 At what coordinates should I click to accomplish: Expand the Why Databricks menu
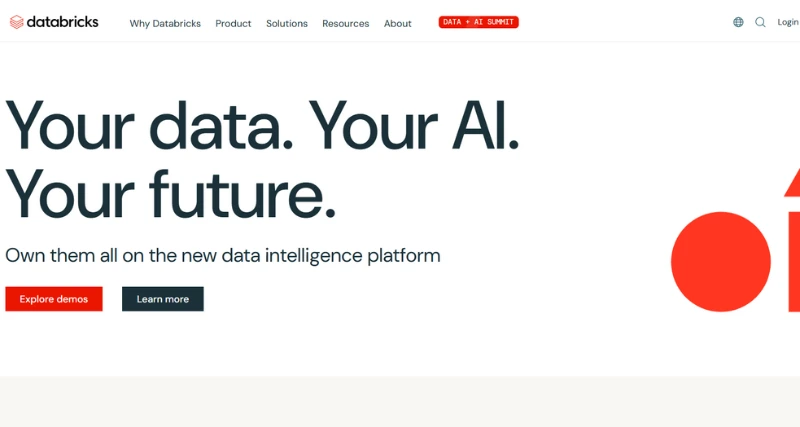click(x=165, y=23)
